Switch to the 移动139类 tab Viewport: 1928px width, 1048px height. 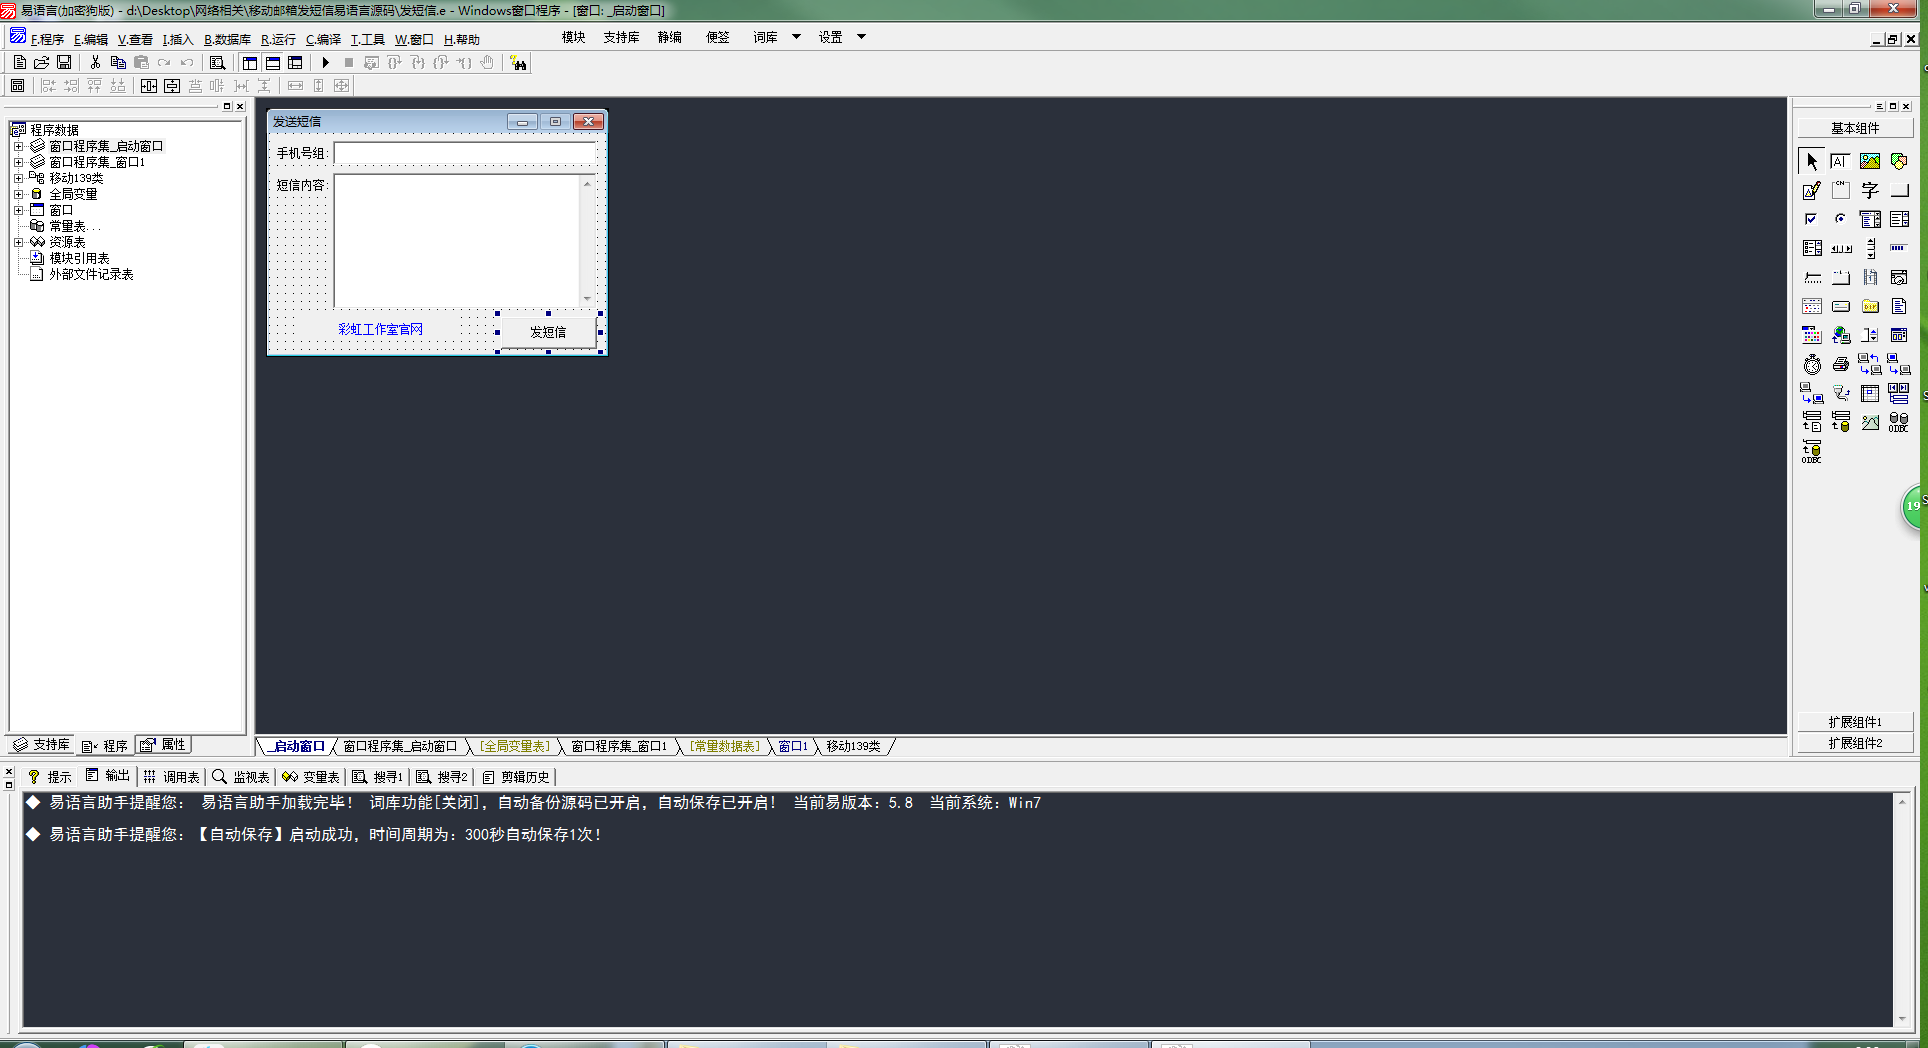tap(853, 746)
